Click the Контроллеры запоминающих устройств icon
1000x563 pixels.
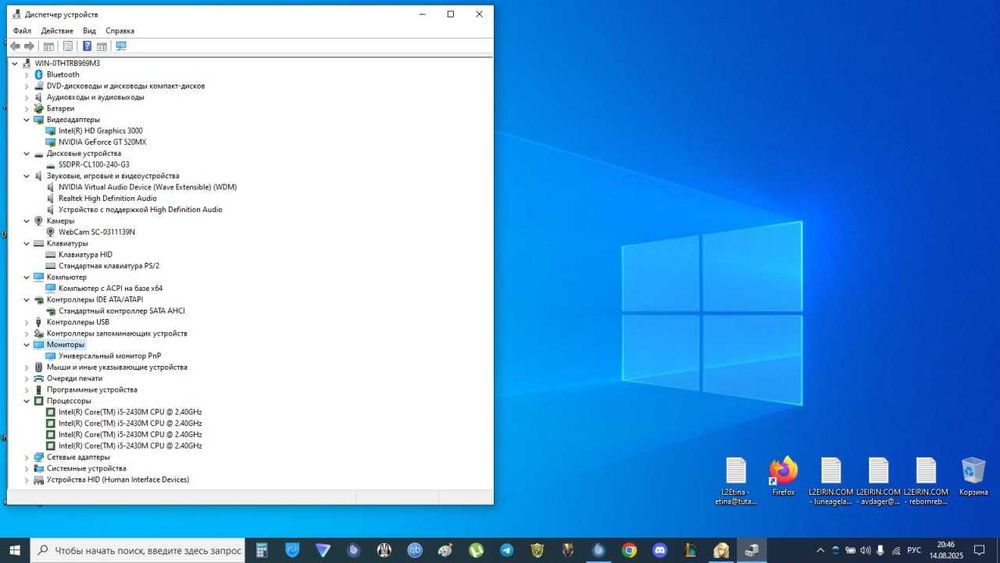click(x=38, y=333)
